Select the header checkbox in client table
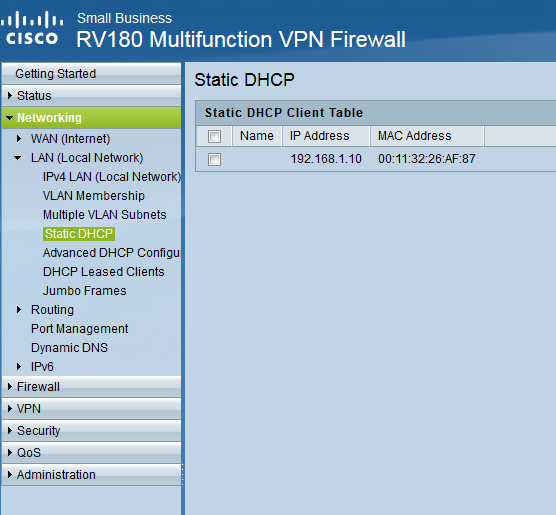Image resolution: width=556 pixels, height=515 pixels. pos(214,136)
